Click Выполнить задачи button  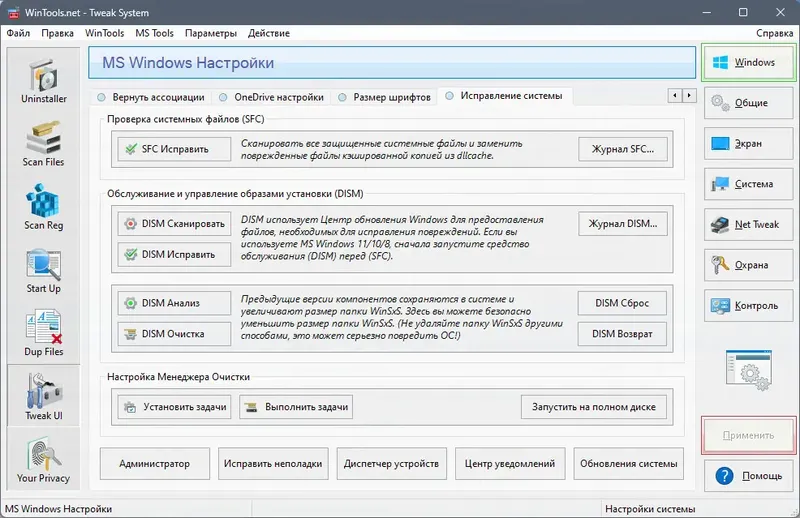296,407
